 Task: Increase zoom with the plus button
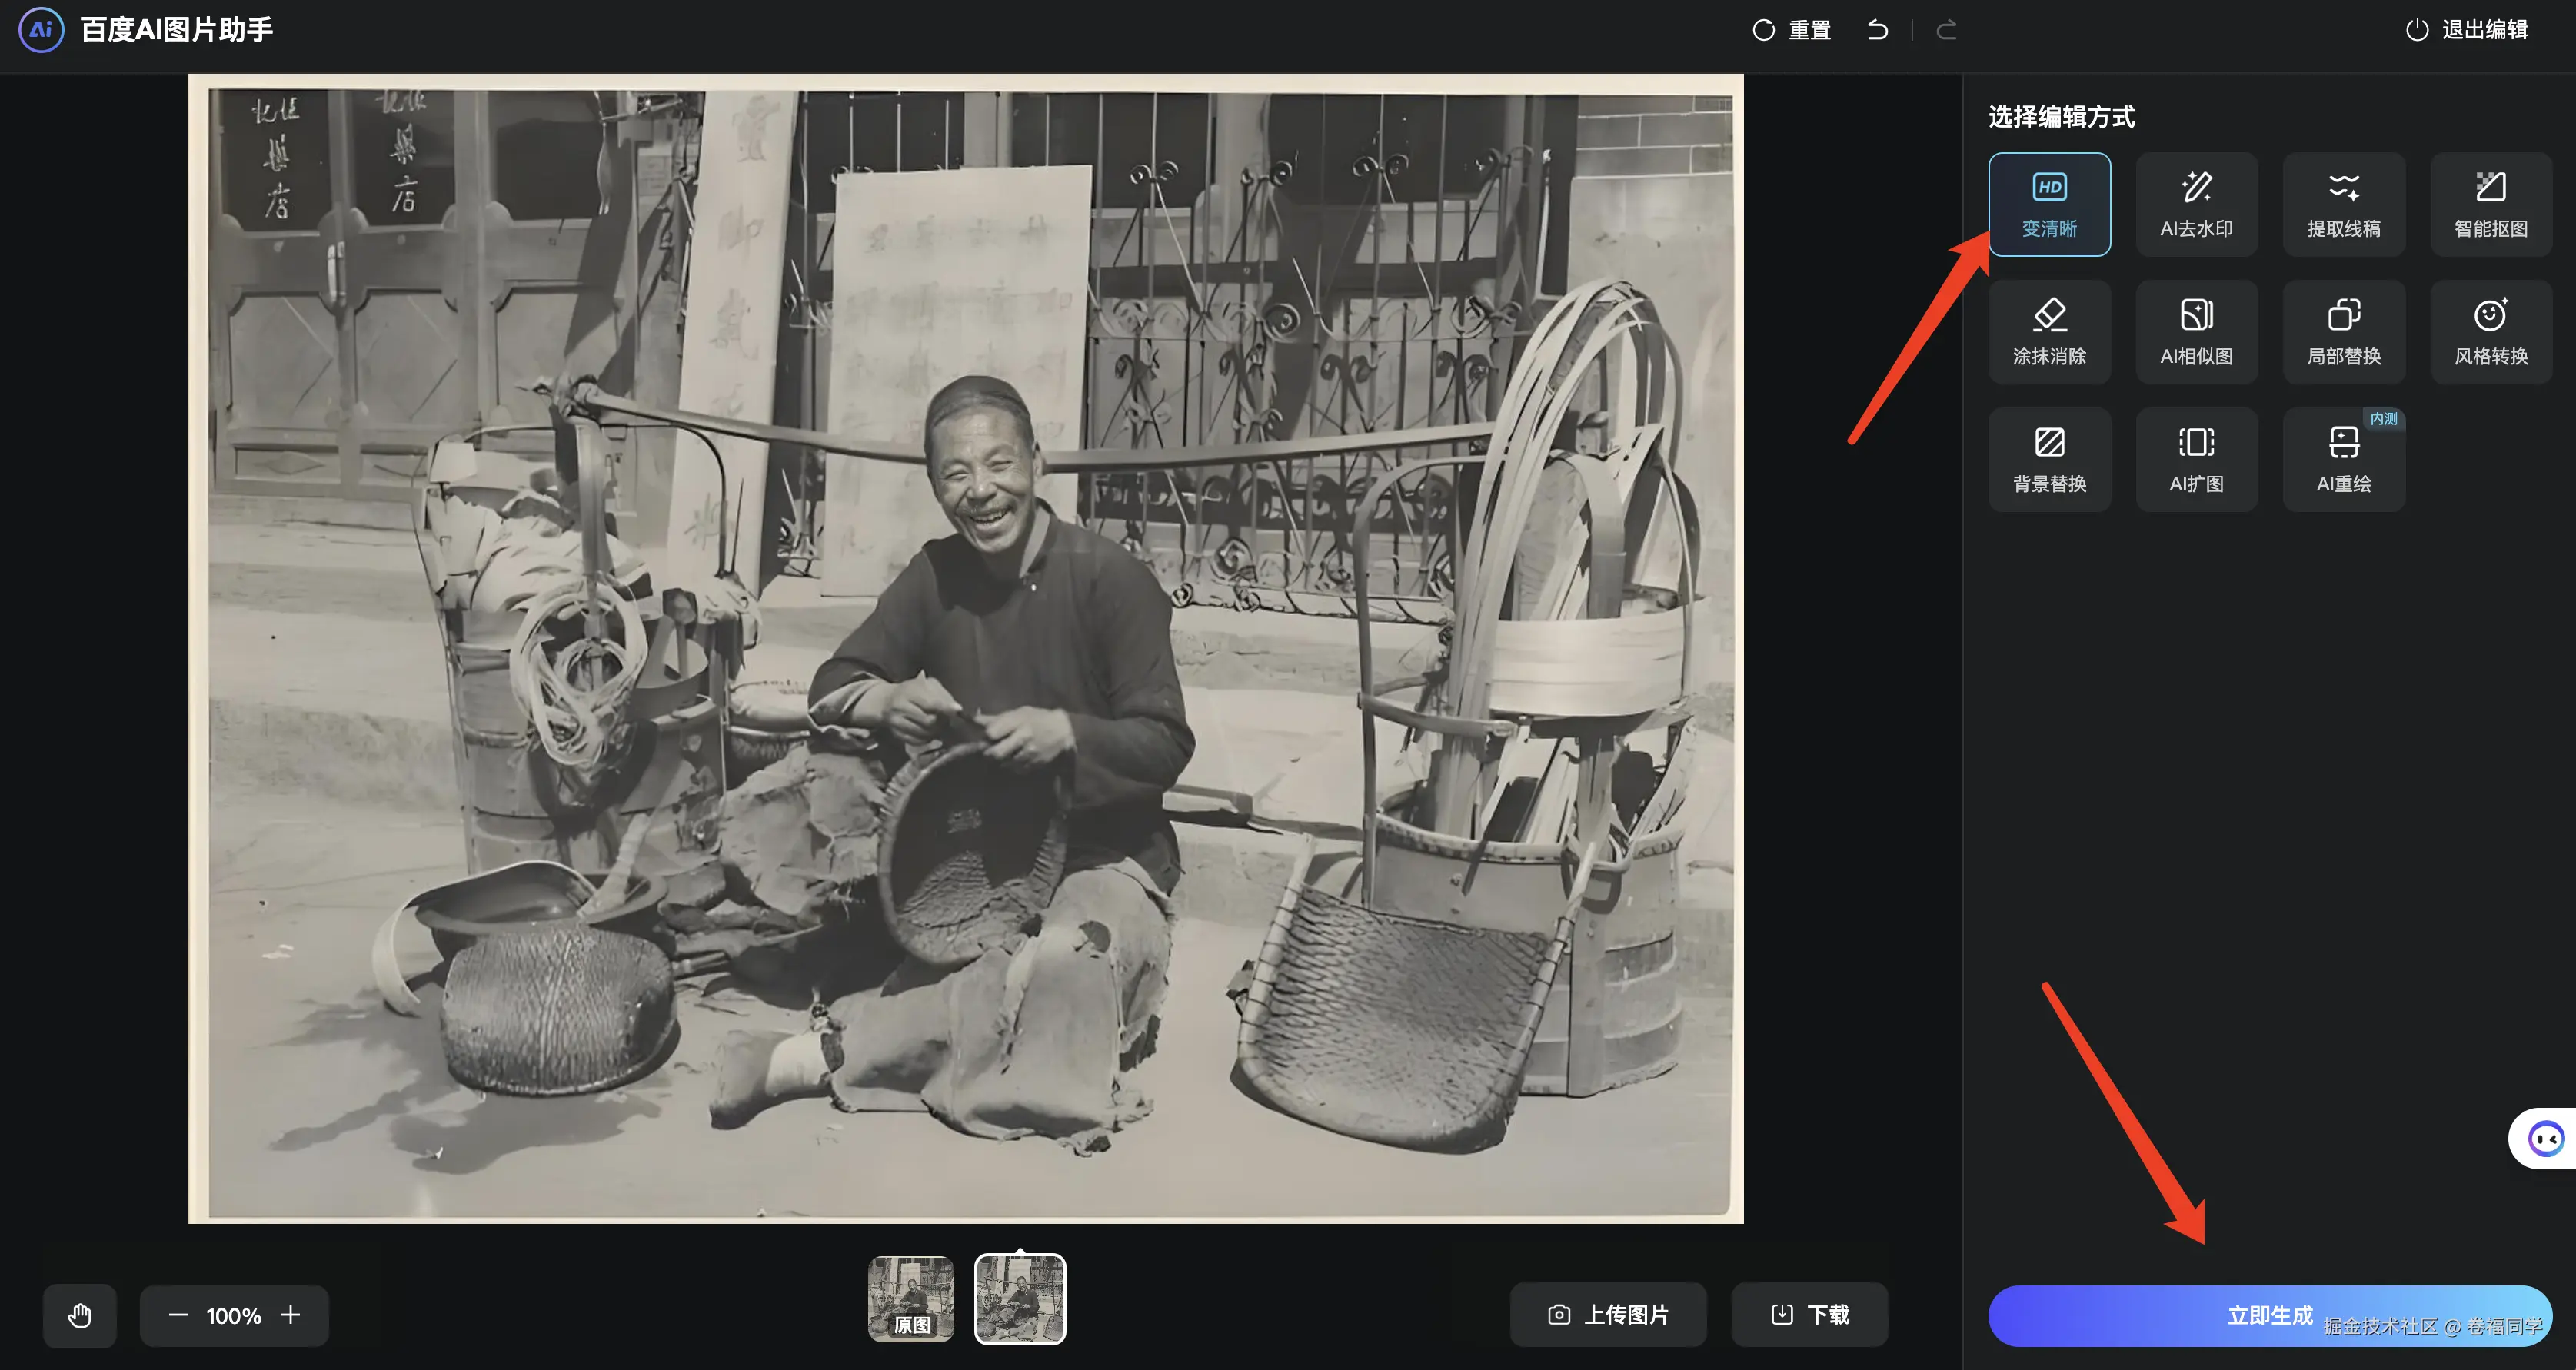click(x=291, y=1315)
